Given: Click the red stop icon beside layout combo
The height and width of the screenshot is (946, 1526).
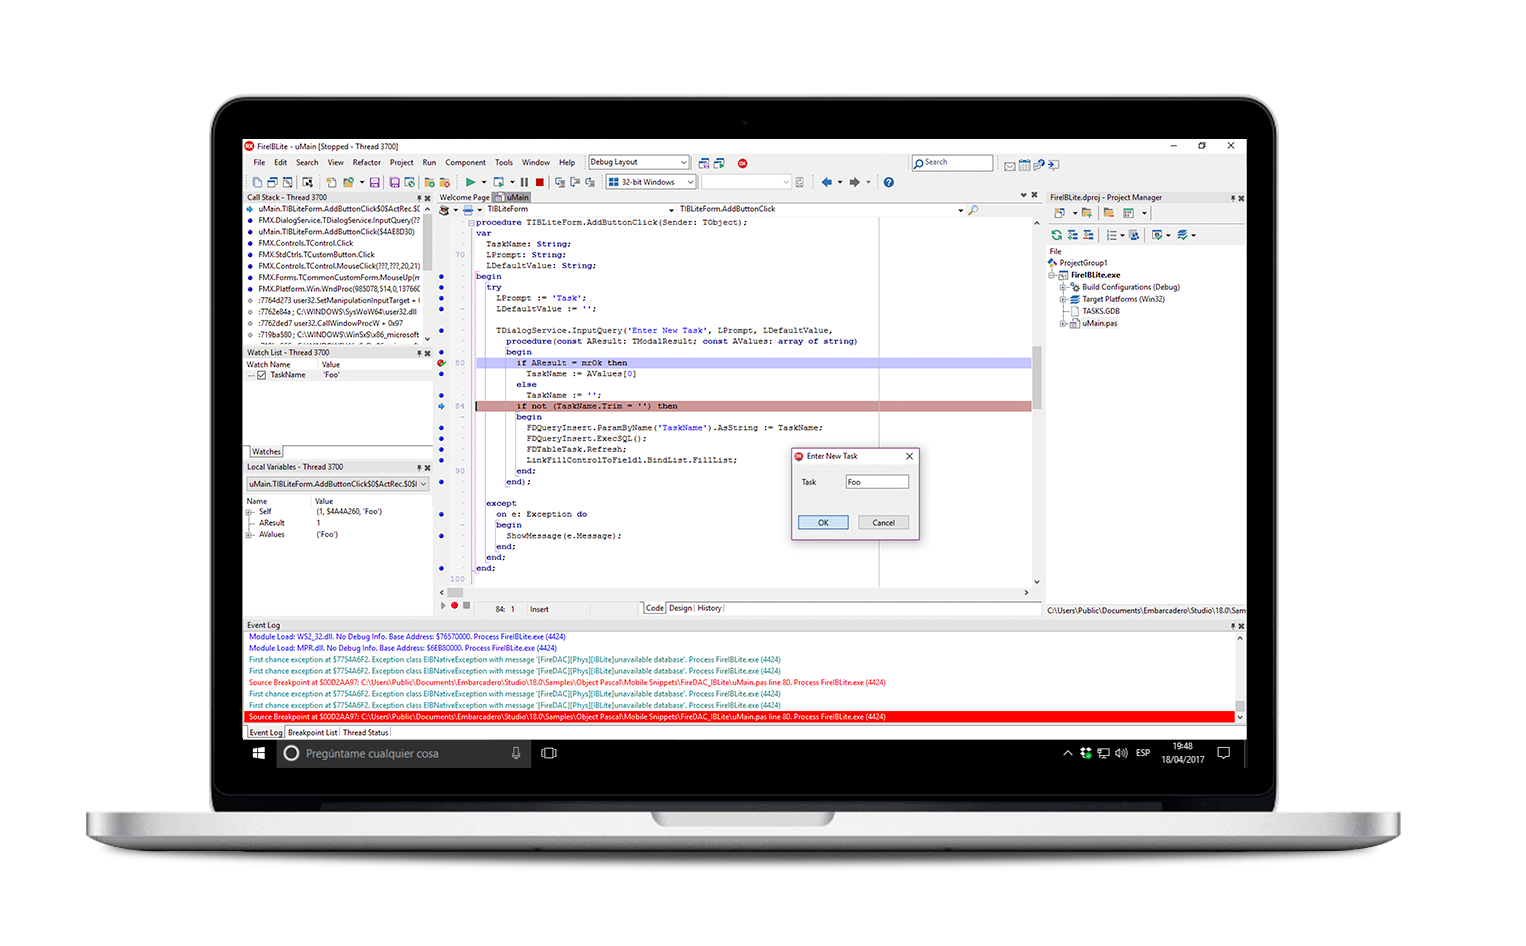Looking at the screenshot, I should [743, 162].
